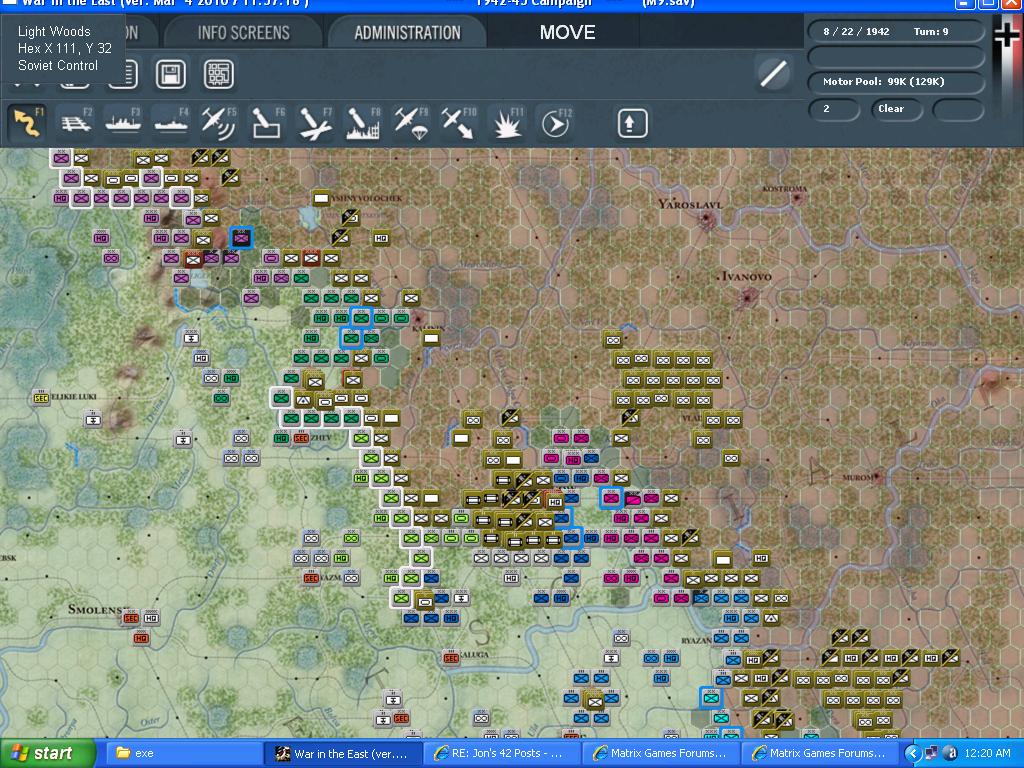
Task: Click the brick-pattern map icon beside save
Action: click(219, 74)
